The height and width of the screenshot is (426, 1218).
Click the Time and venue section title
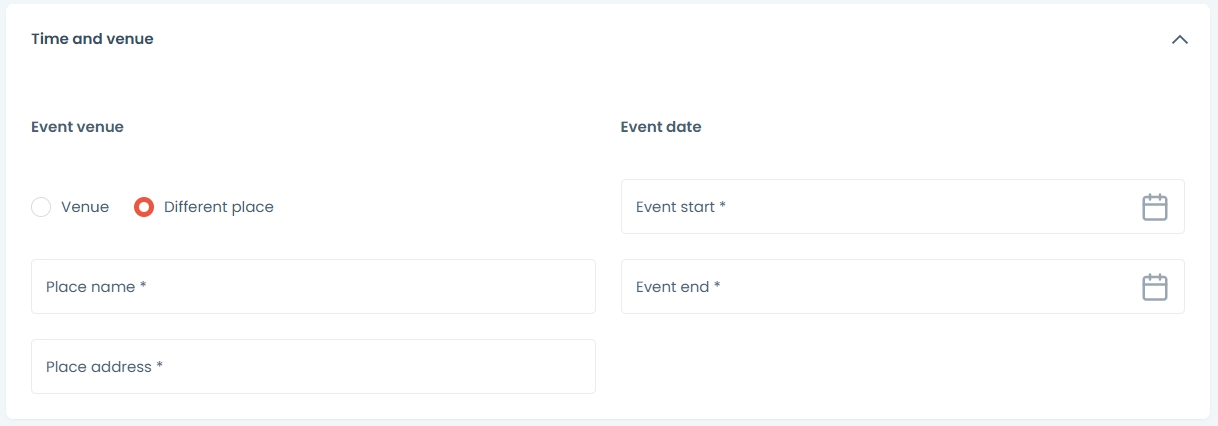tap(92, 39)
